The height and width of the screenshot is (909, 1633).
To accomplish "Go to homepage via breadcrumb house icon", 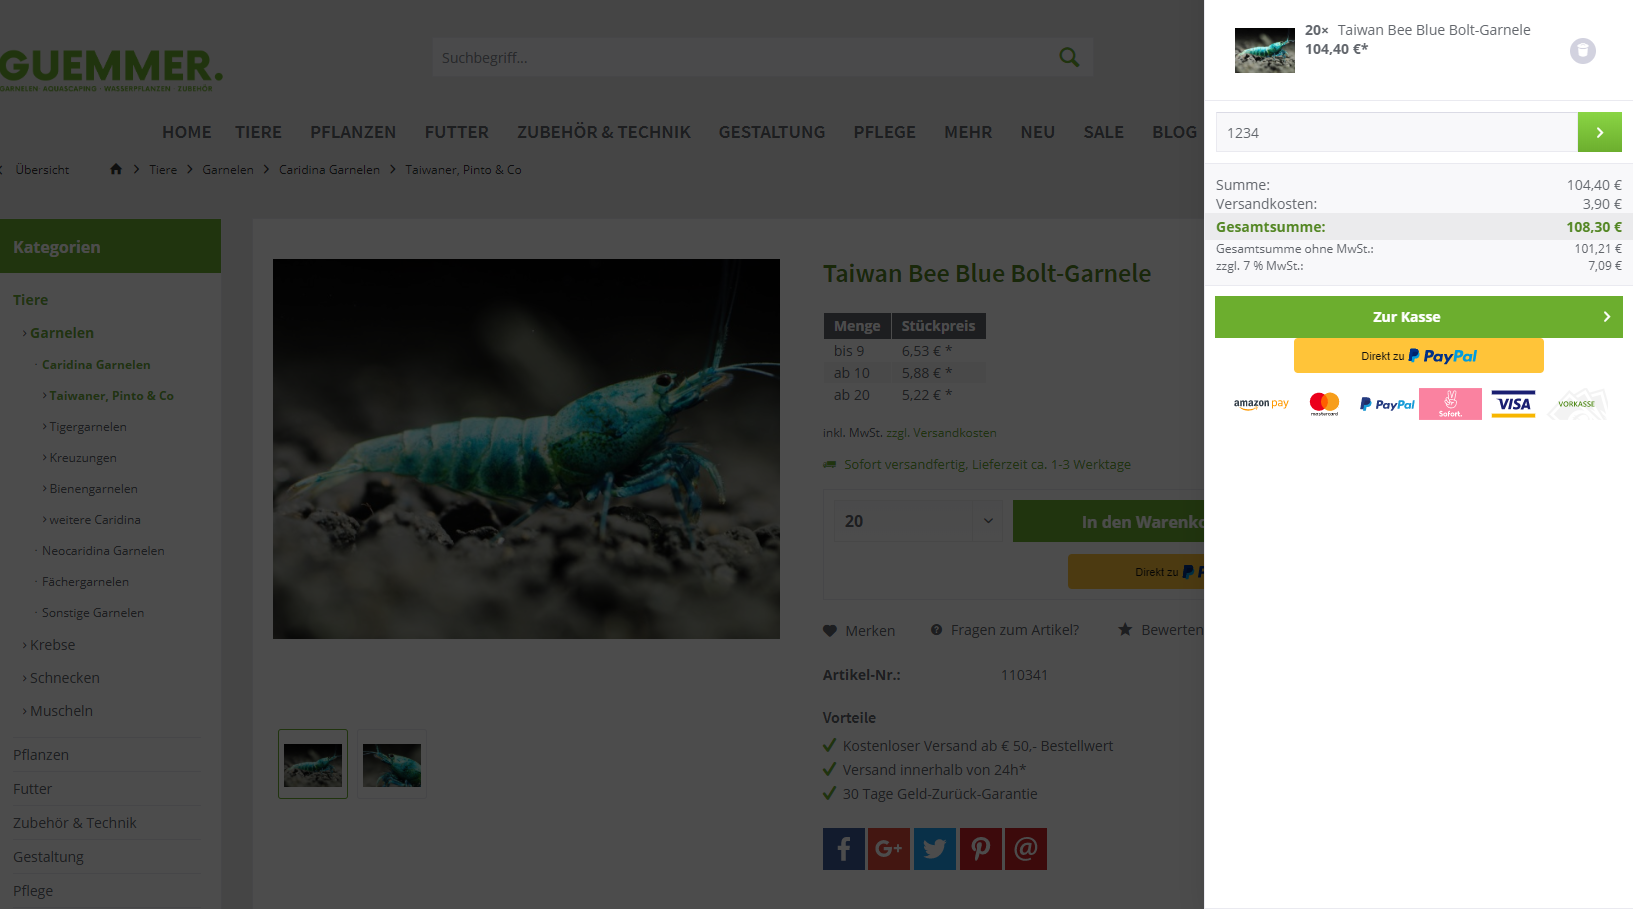I will pyautogui.click(x=116, y=169).
